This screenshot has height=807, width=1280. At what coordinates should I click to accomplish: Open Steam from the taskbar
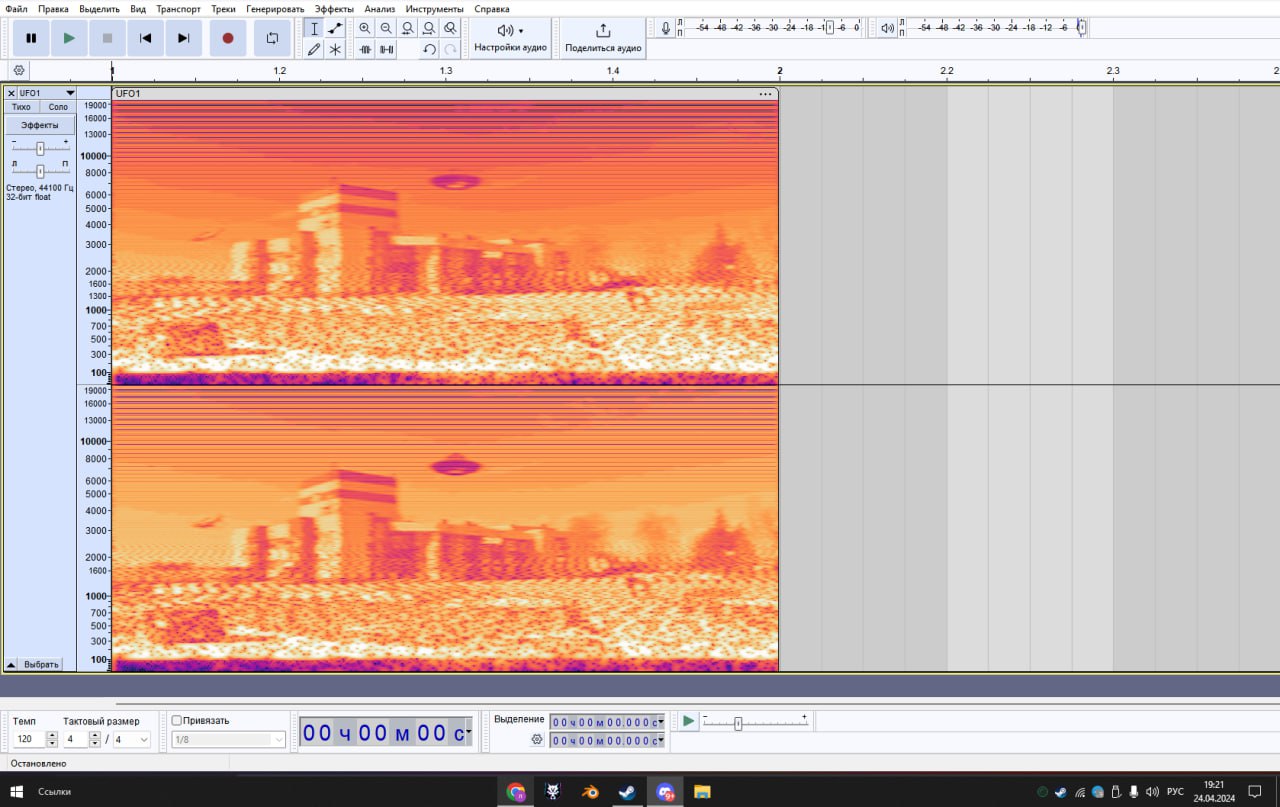(627, 792)
